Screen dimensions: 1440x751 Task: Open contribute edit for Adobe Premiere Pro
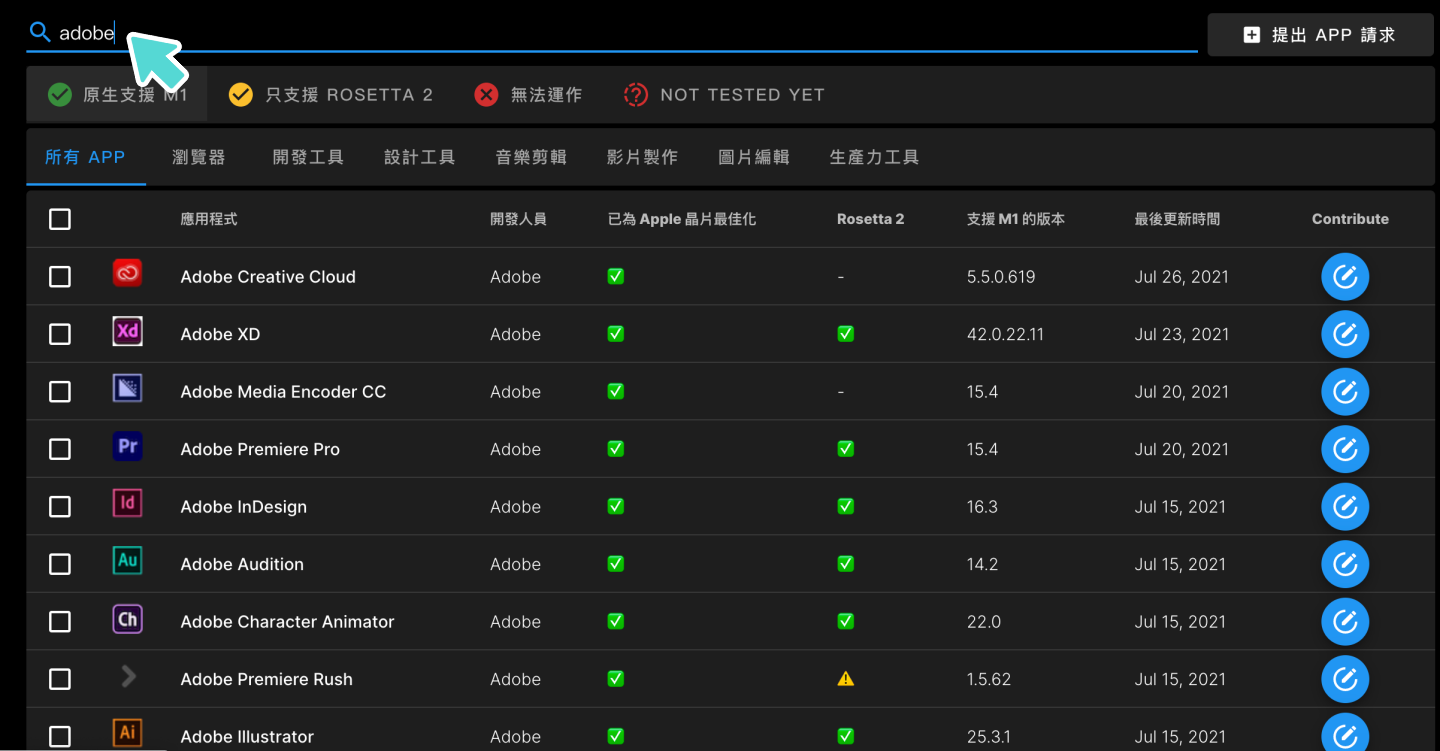tap(1345, 449)
